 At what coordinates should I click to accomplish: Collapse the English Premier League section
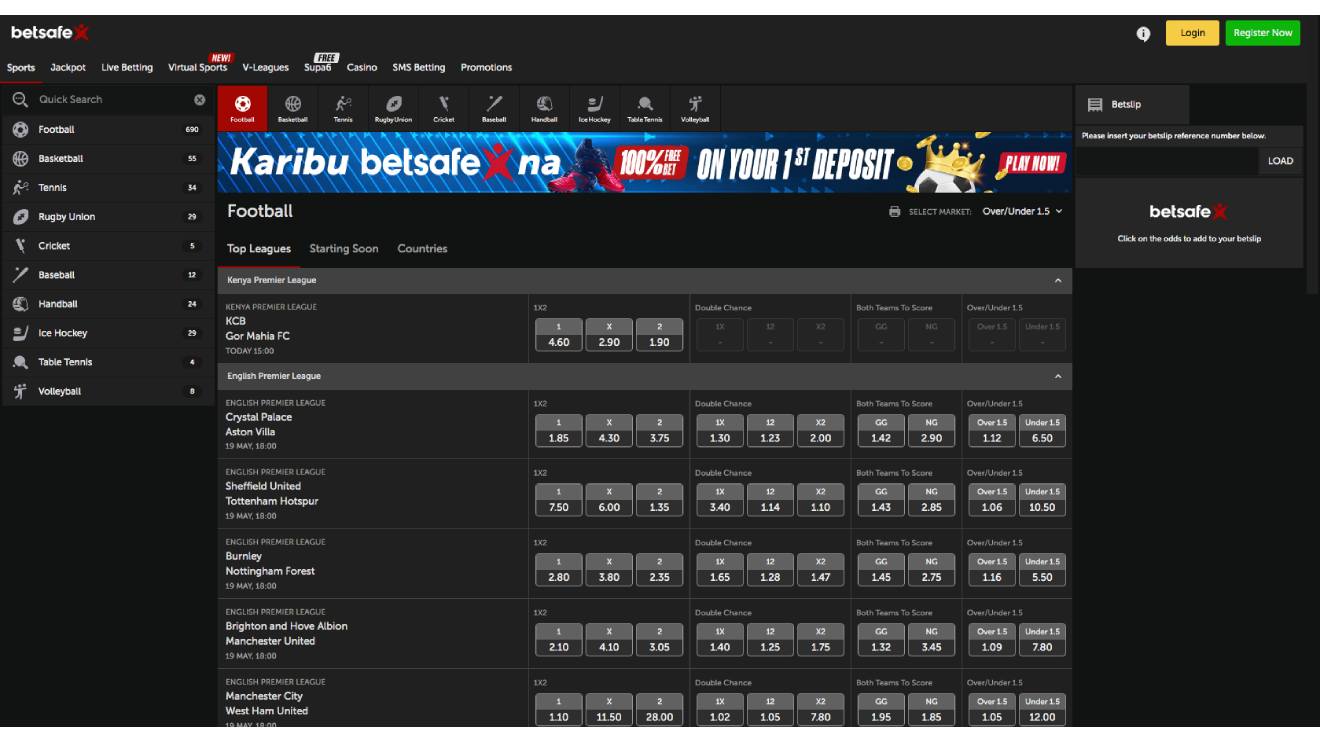coord(1058,377)
